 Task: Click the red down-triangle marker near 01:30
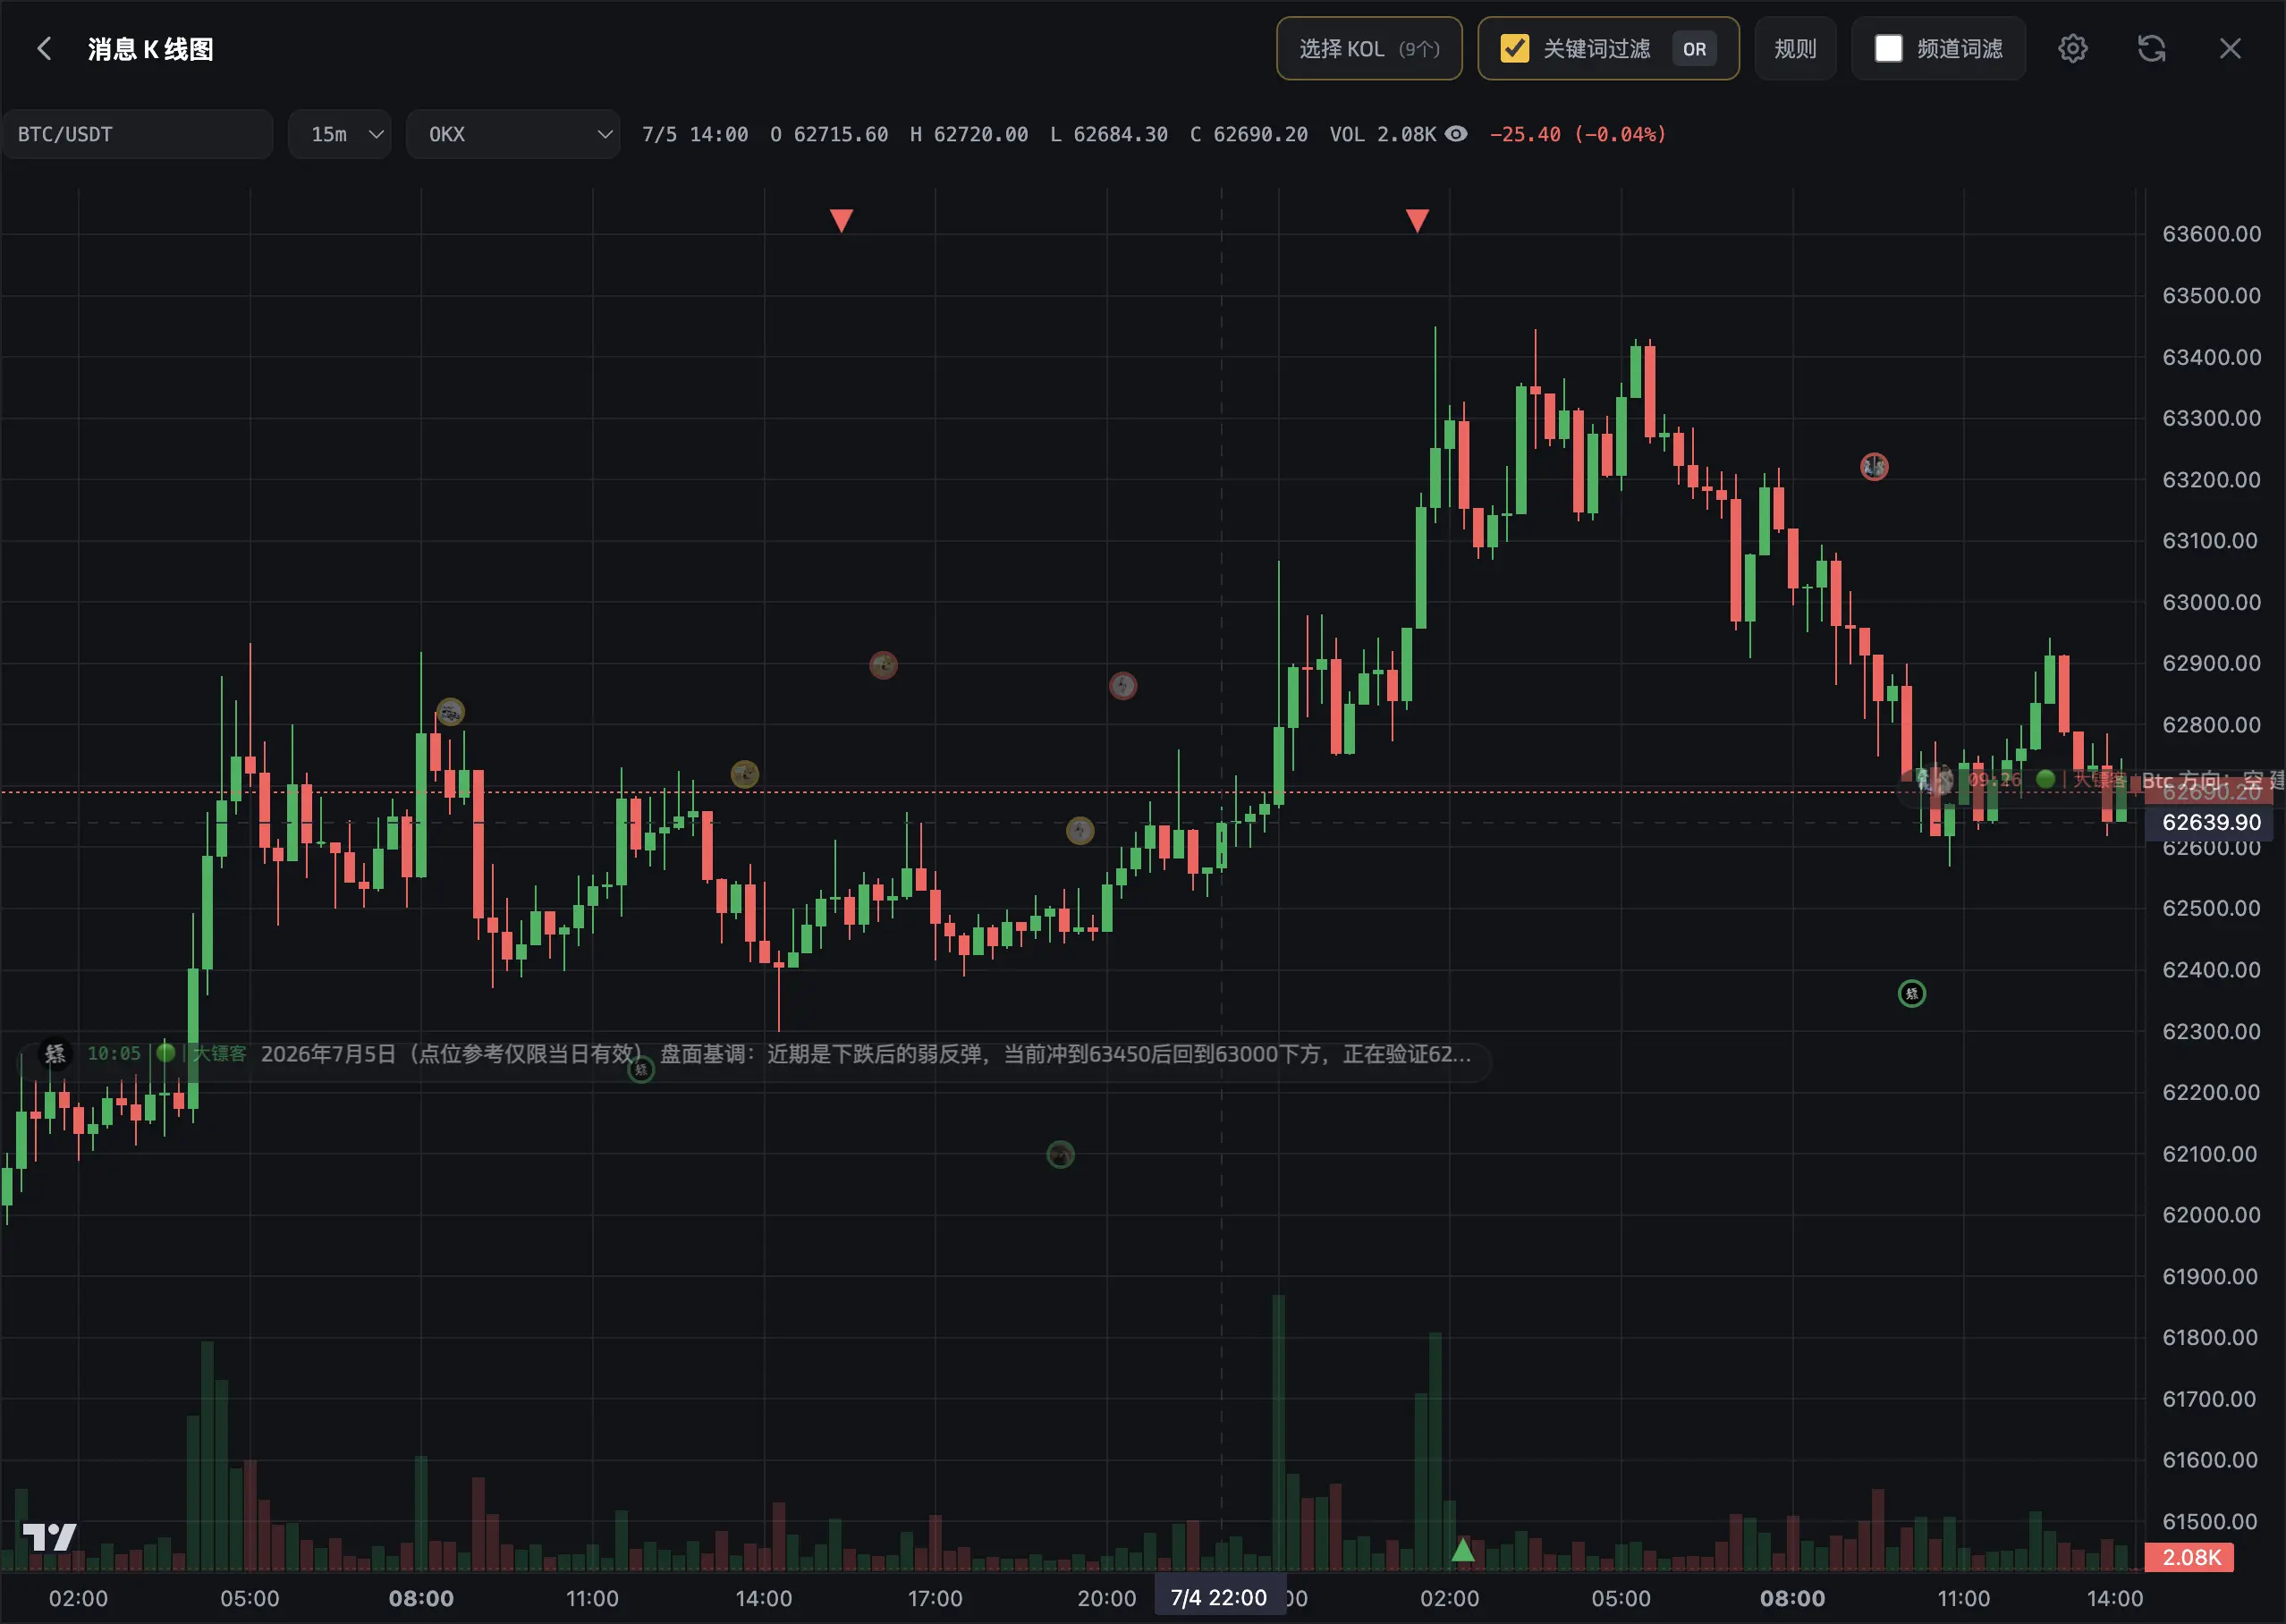(1417, 220)
